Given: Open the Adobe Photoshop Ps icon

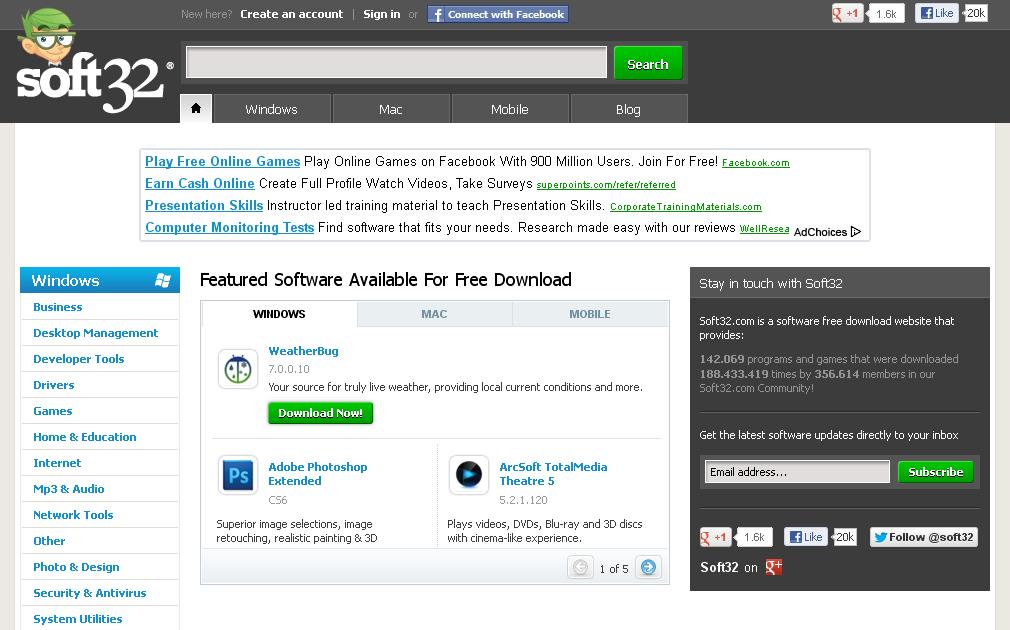Looking at the screenshot, I should coord(238,475).
